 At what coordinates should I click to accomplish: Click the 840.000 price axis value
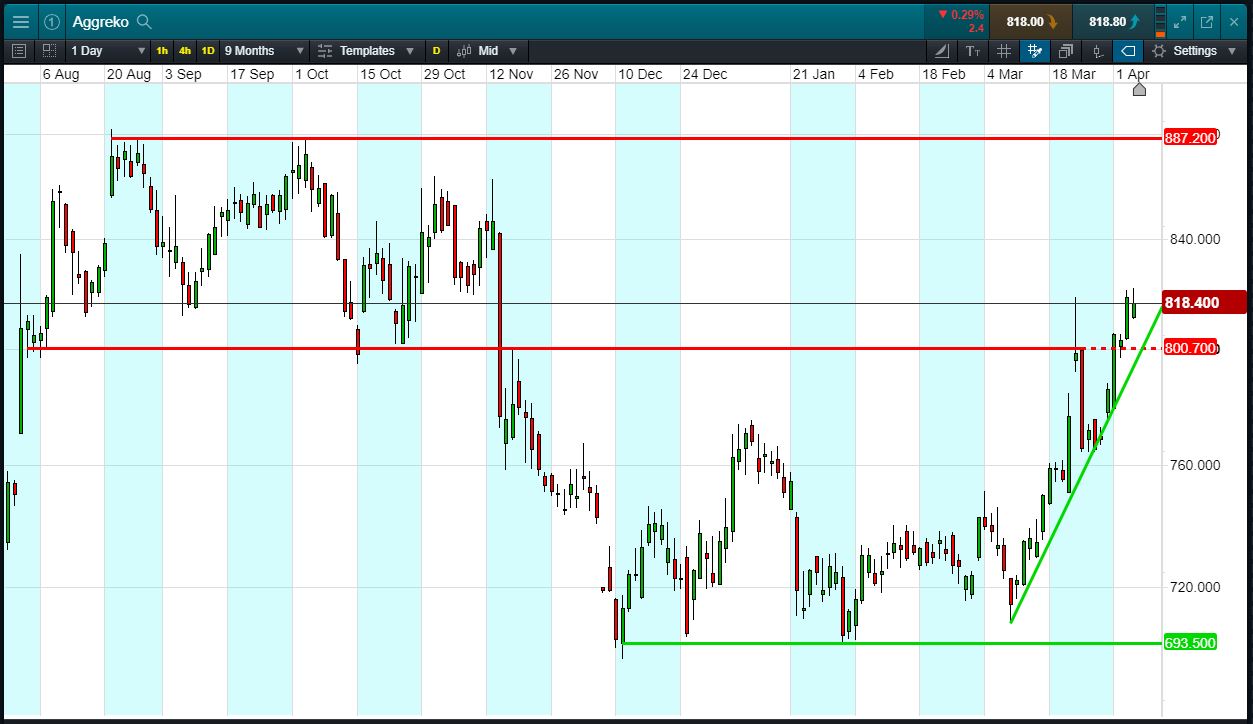(x=1195, y=239)
